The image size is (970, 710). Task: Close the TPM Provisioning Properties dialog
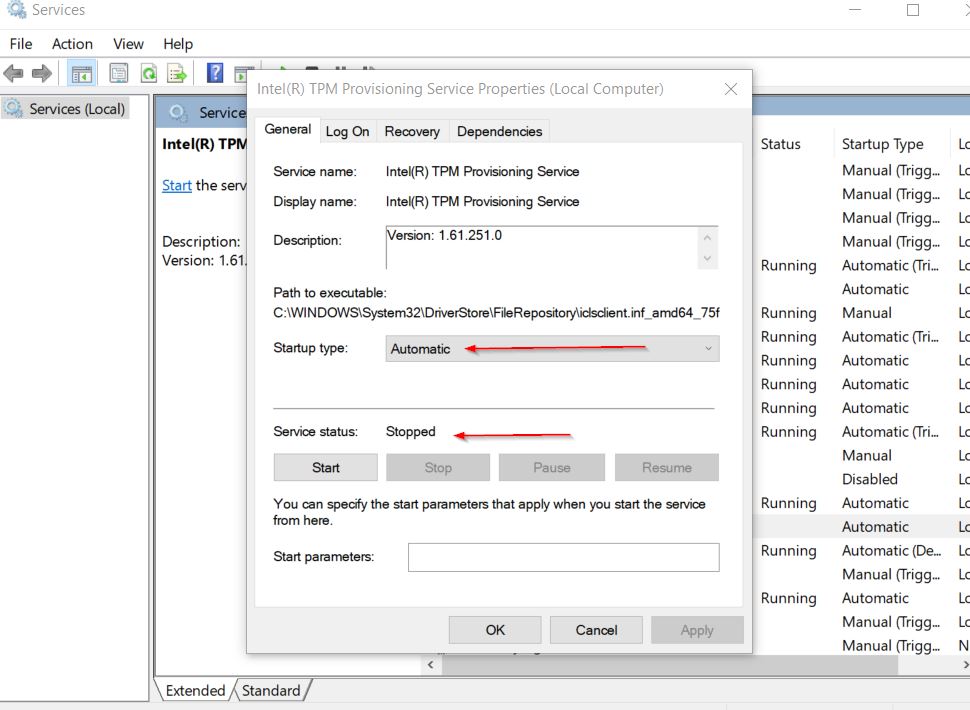point(731,89)
